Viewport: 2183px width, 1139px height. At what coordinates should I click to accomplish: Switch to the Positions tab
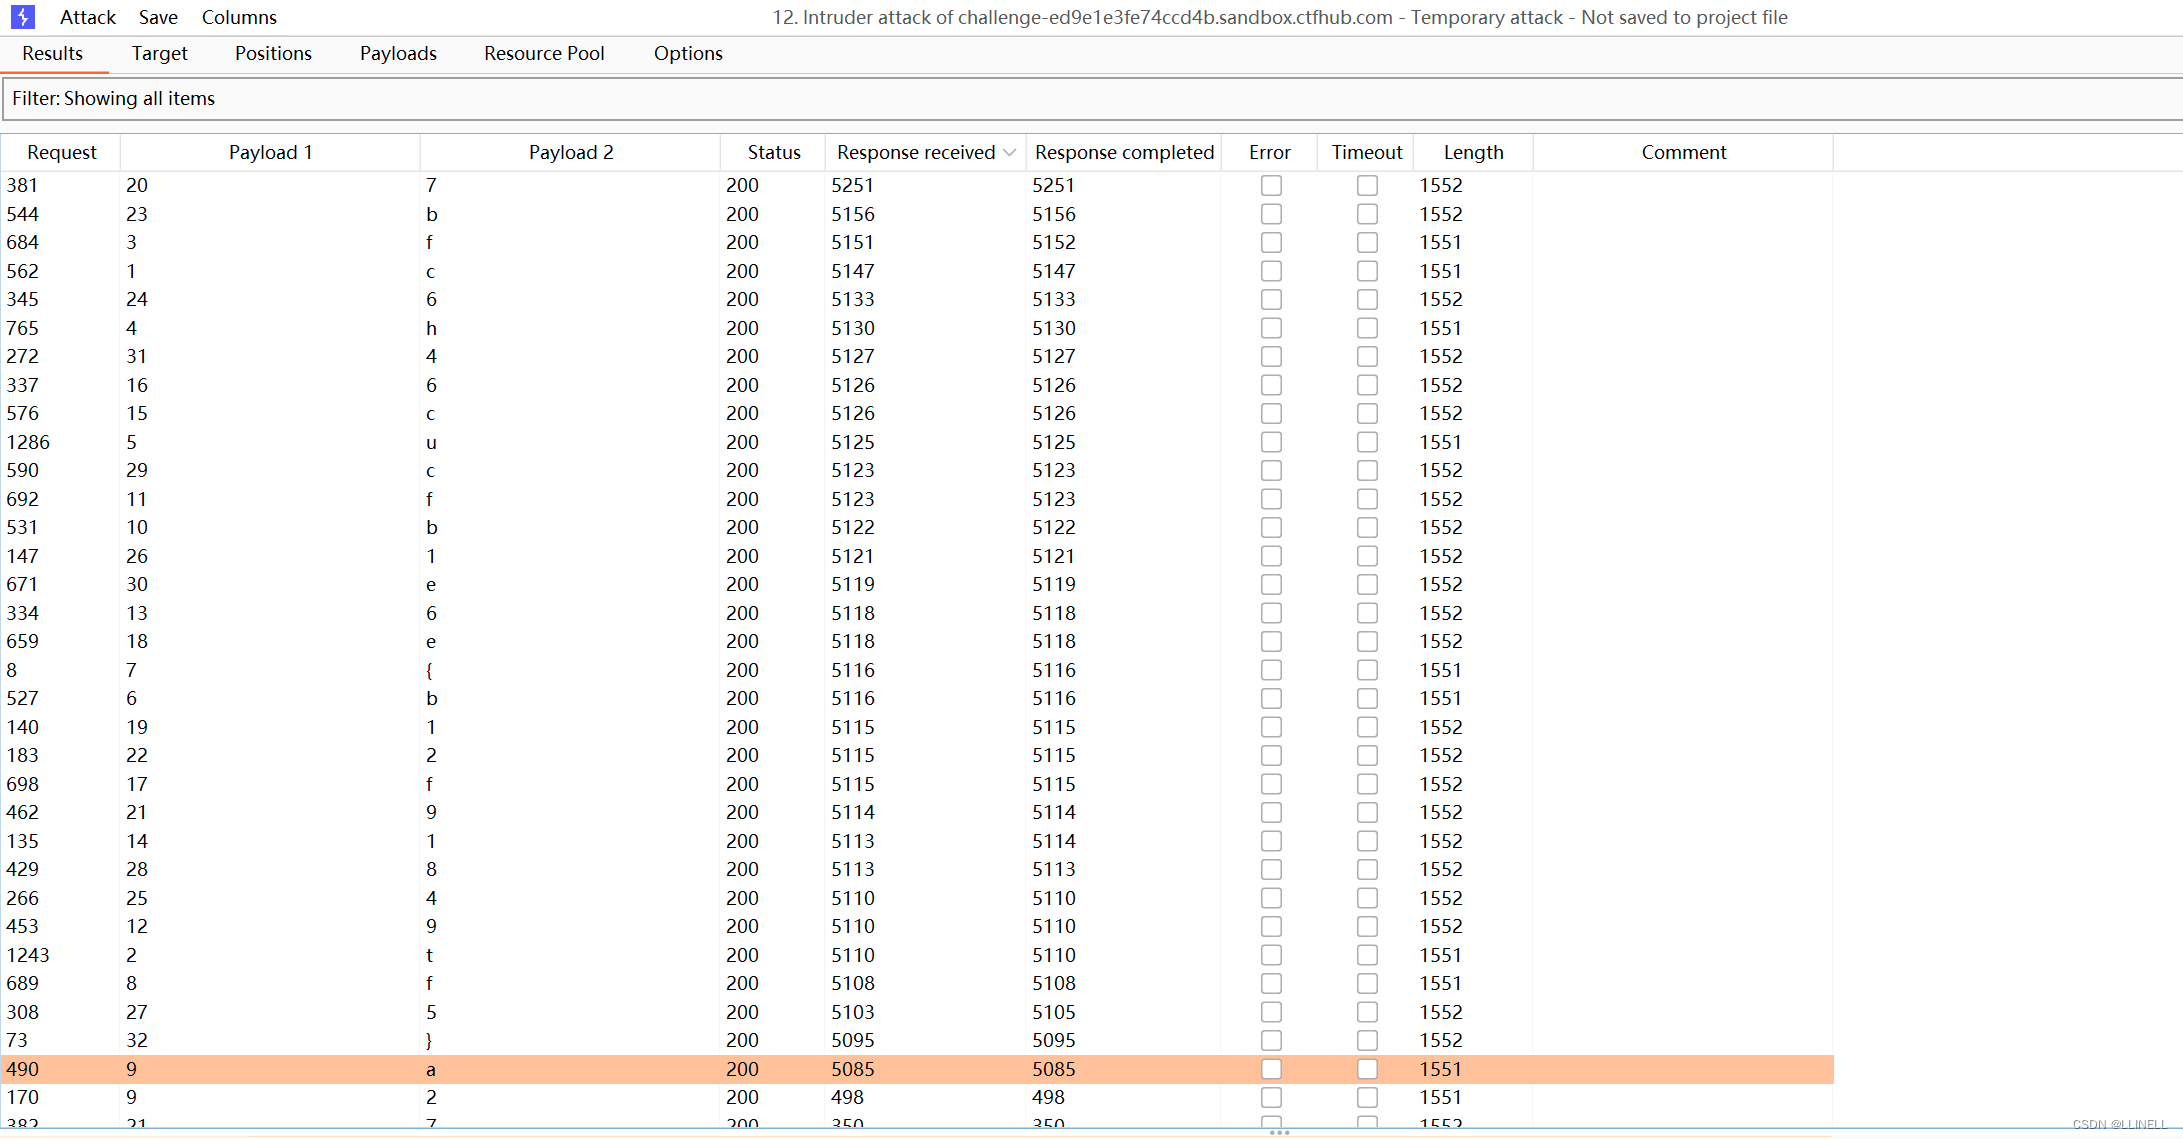tap(273, 53)
